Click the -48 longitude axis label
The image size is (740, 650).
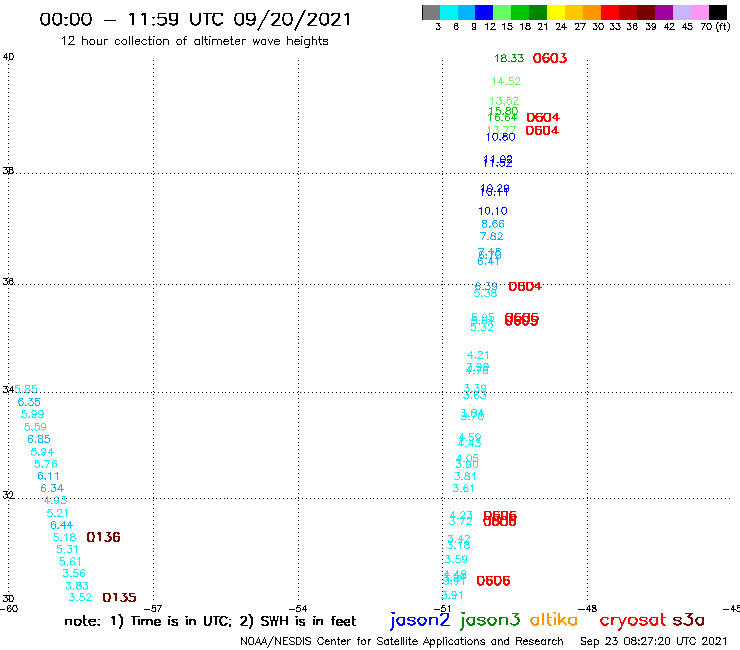588,609
